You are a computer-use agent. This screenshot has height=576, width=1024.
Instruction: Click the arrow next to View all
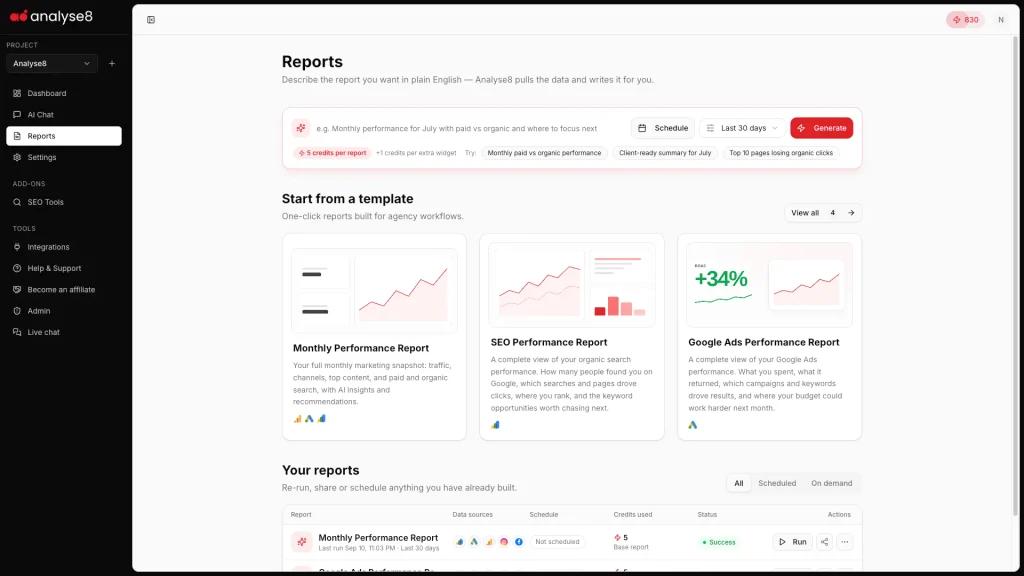[x=851, y=213]
